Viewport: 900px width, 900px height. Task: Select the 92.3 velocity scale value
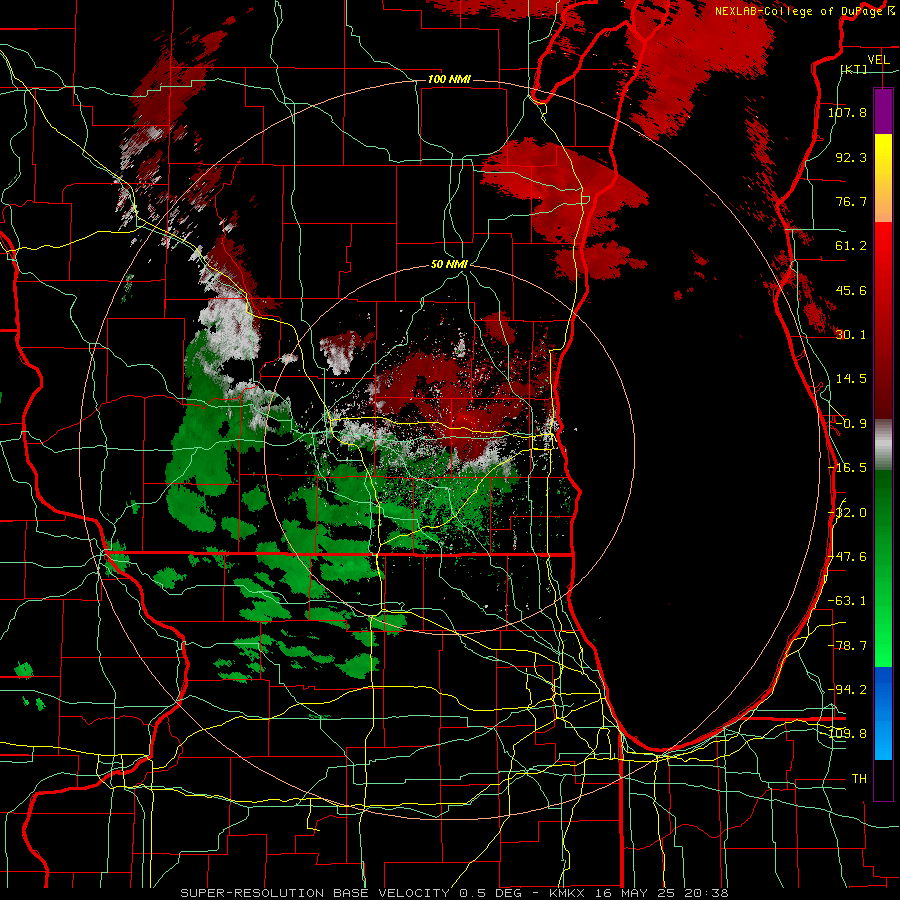(x=851, y=157)
